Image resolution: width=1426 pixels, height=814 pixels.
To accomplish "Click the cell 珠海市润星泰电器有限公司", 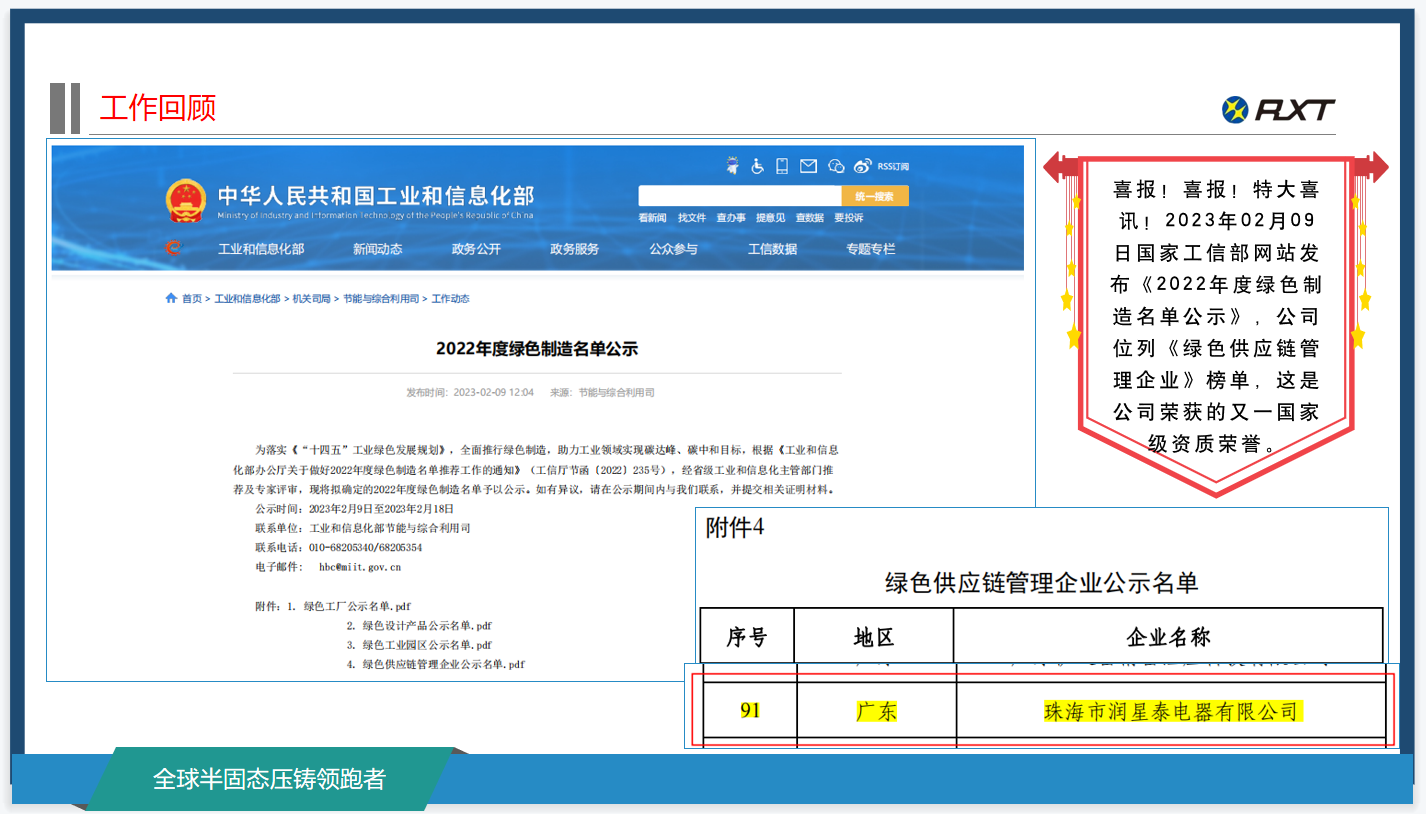I will pyautogui.click(x=1171, y=711).
